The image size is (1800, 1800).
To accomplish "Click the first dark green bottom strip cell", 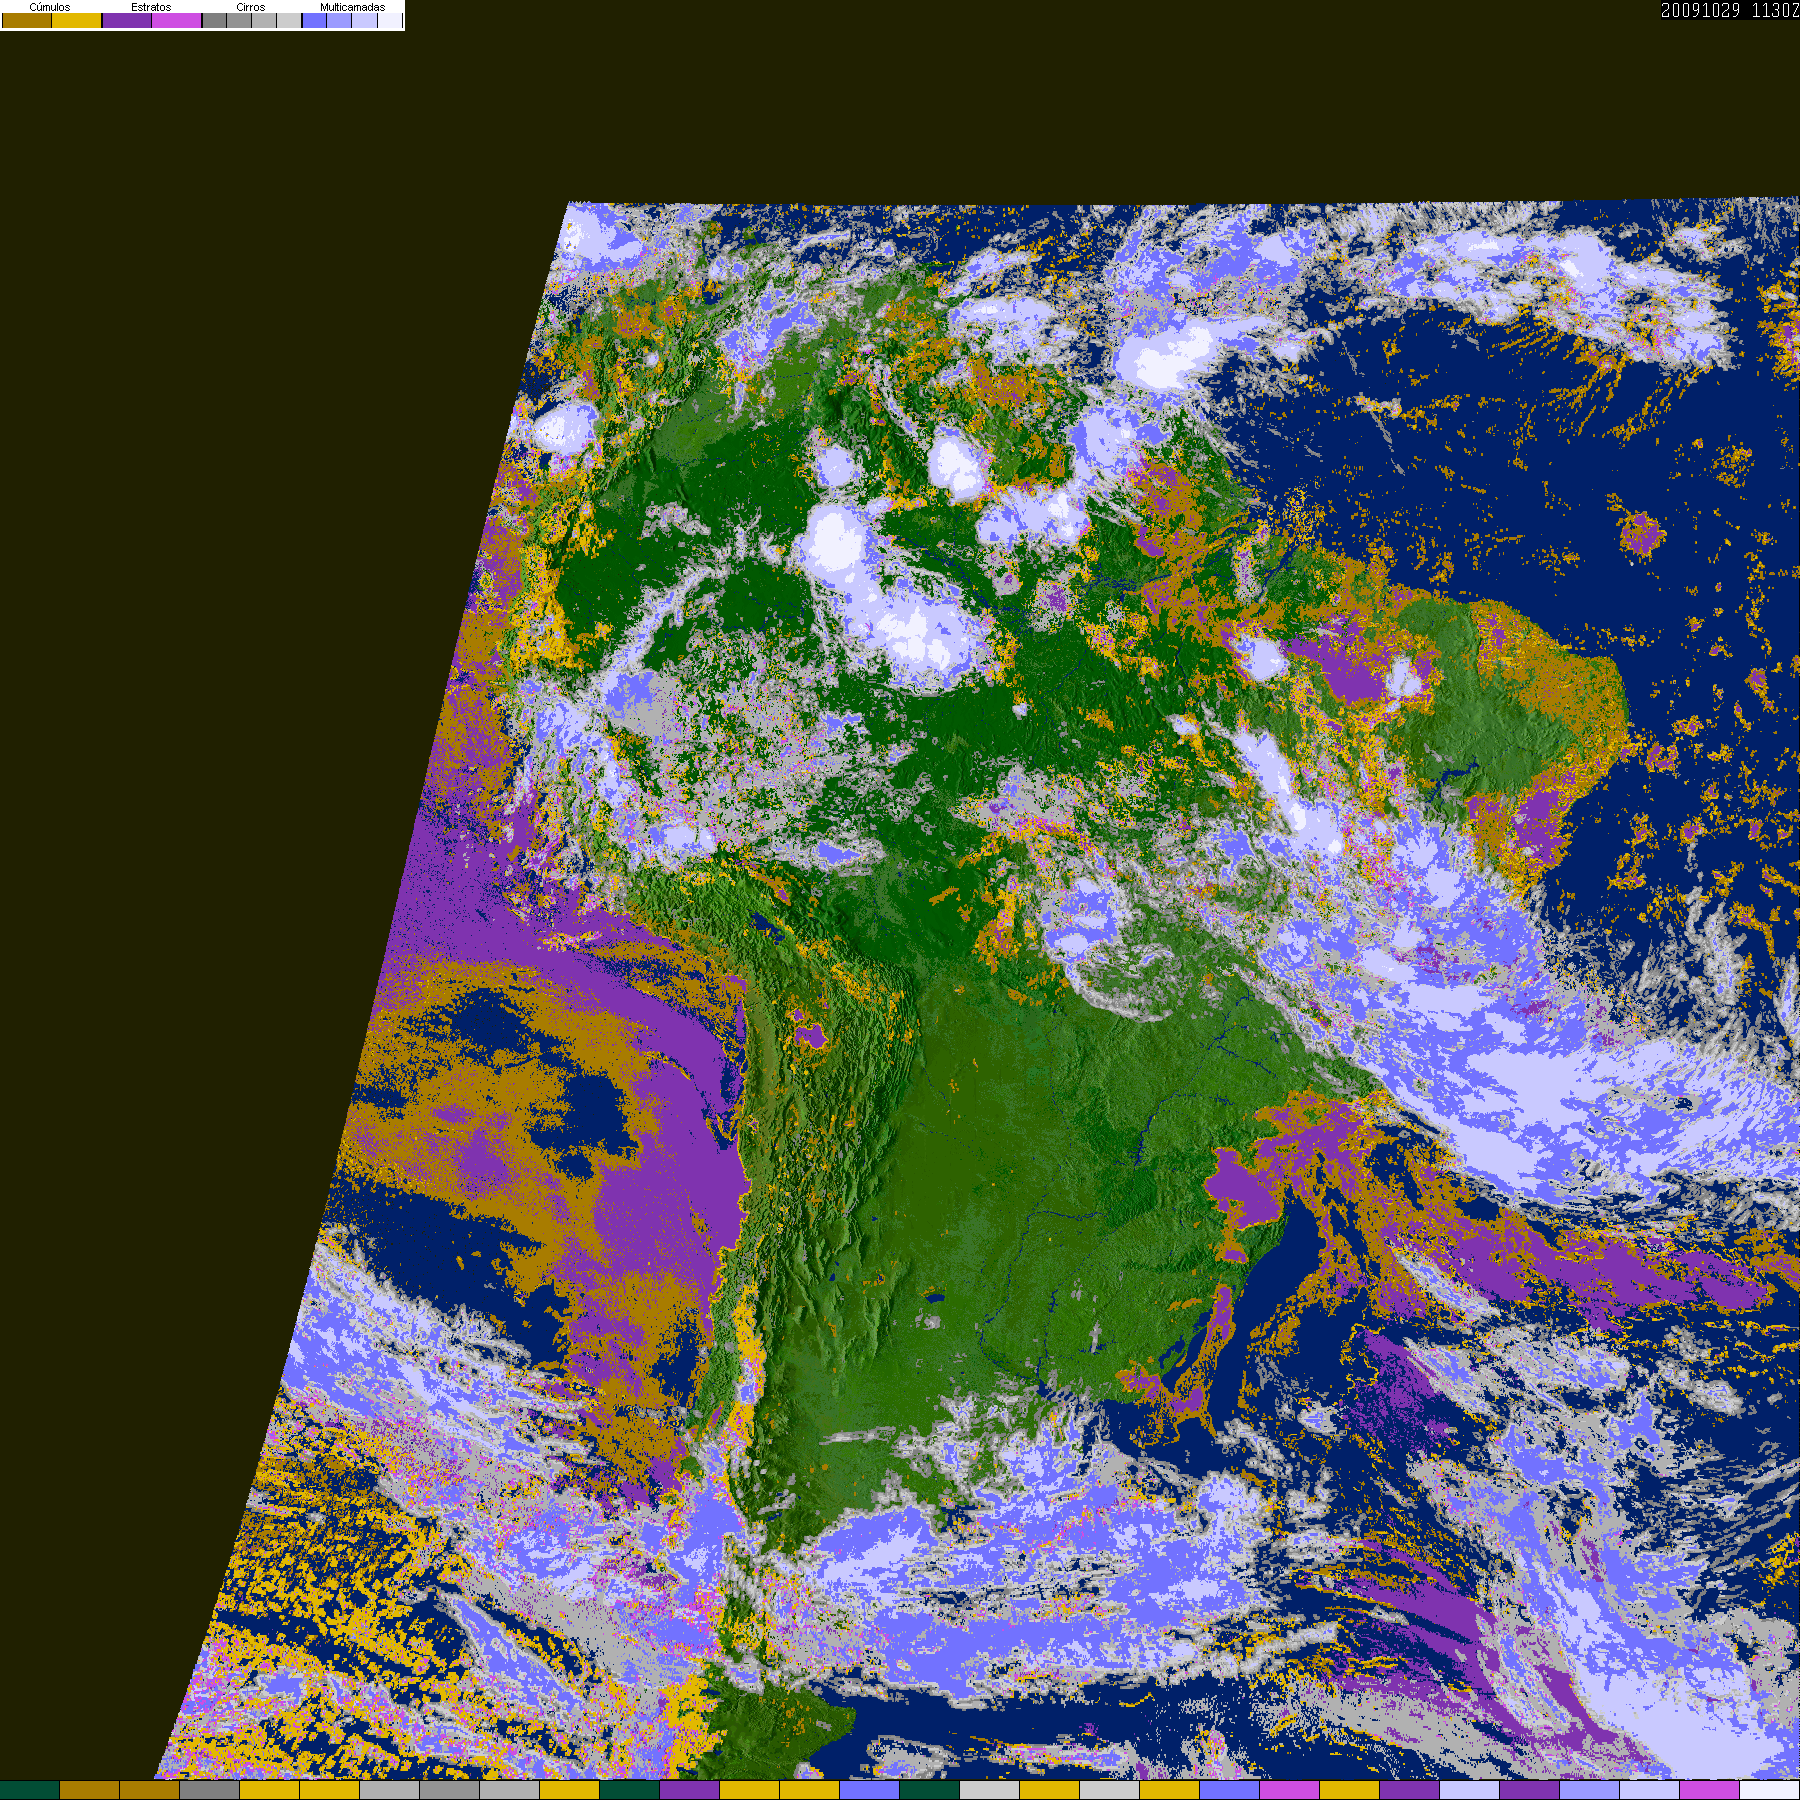I will [x=30, y=1790].
